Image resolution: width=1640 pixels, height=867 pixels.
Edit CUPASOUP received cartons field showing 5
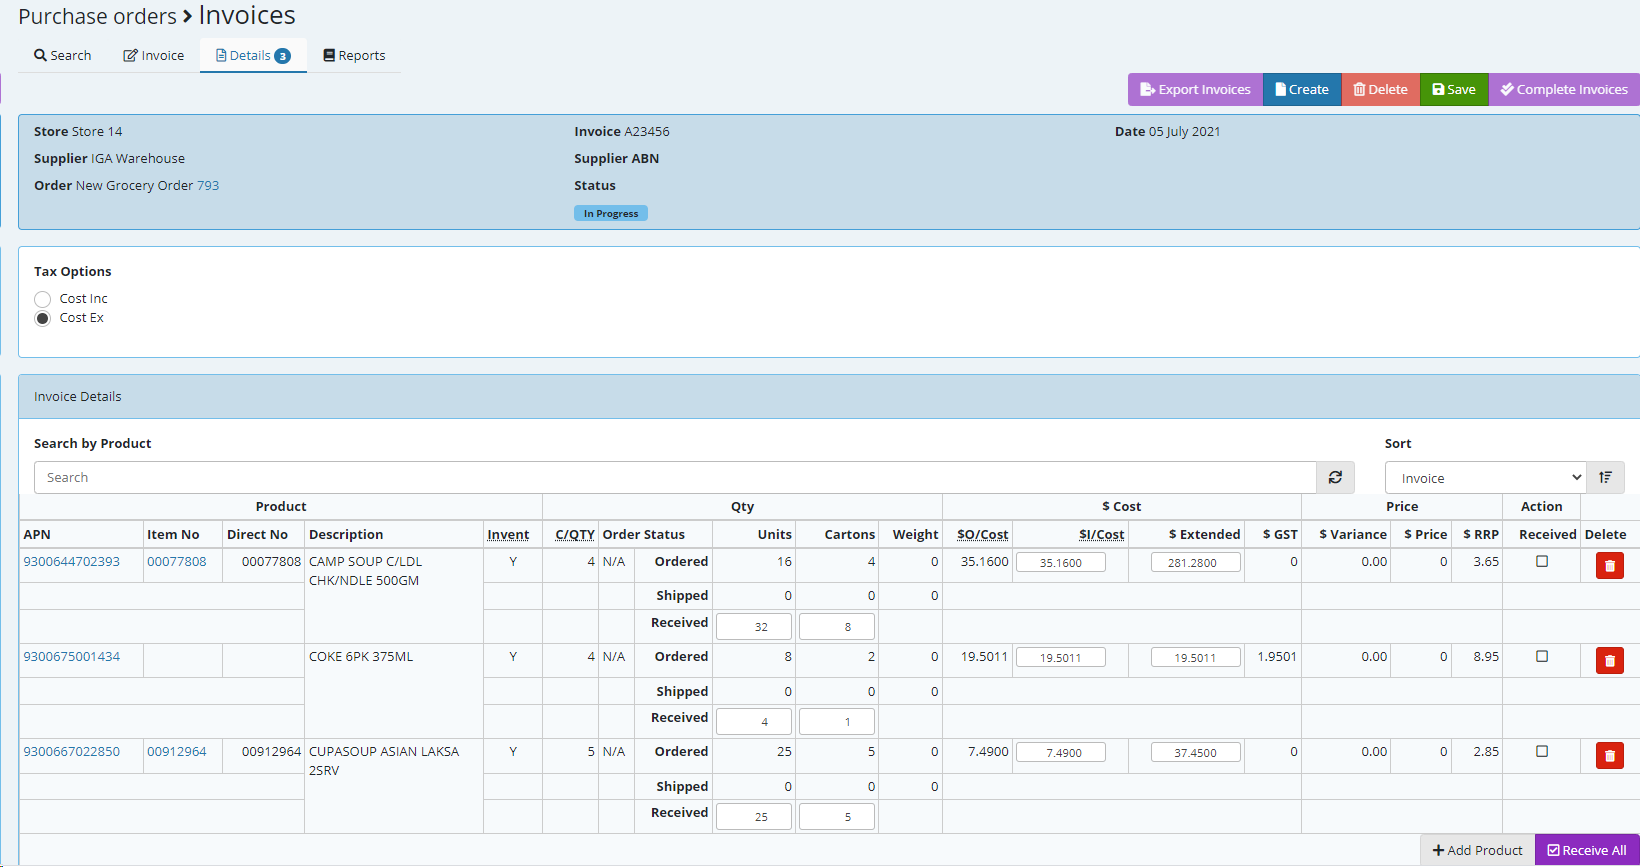(x=837, y=816)
